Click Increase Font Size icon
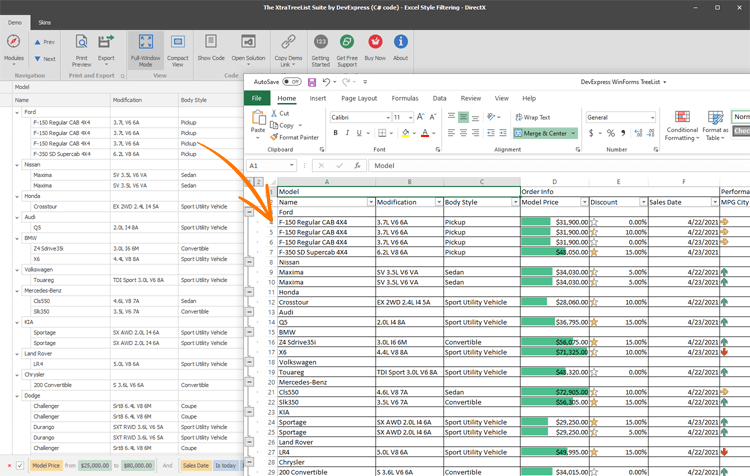This screenshot has height=476, width=750. (x=420, y=117)
